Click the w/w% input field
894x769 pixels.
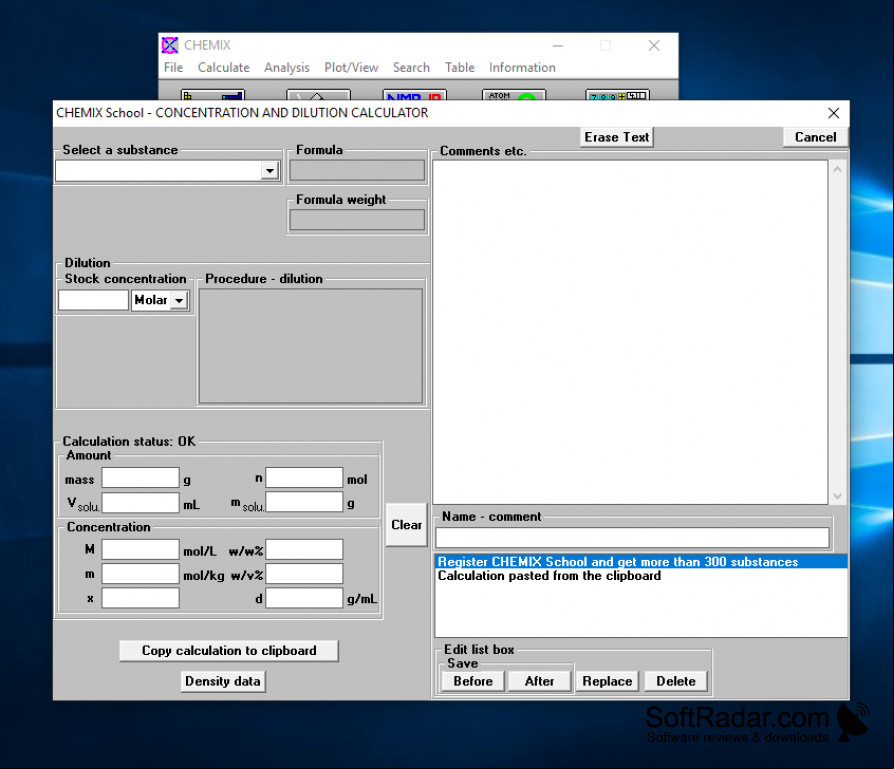point(304,550)
